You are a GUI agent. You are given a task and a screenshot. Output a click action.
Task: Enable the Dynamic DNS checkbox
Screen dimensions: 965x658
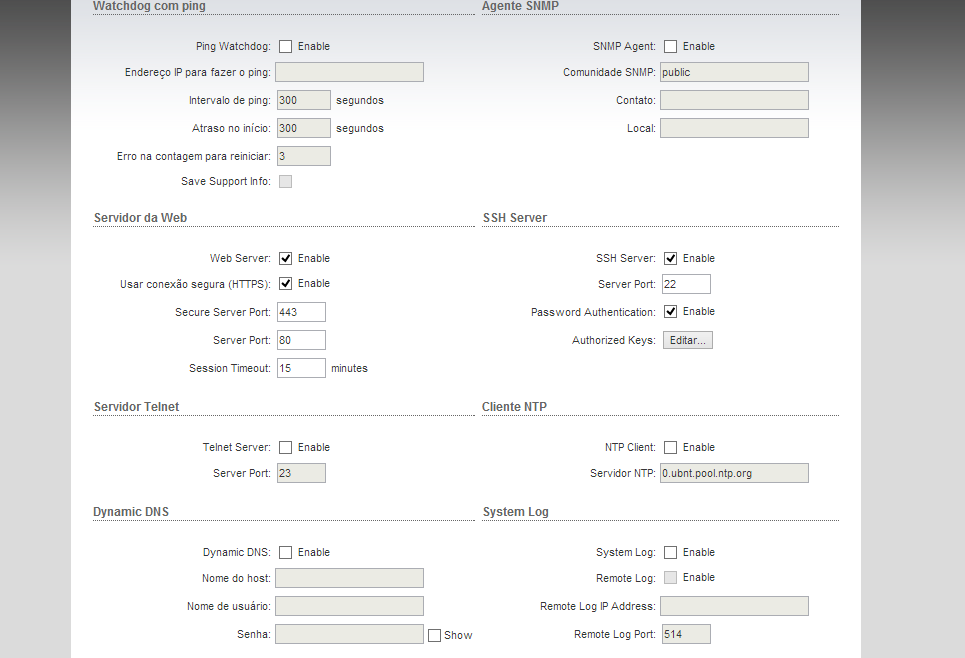pos(285,552)
